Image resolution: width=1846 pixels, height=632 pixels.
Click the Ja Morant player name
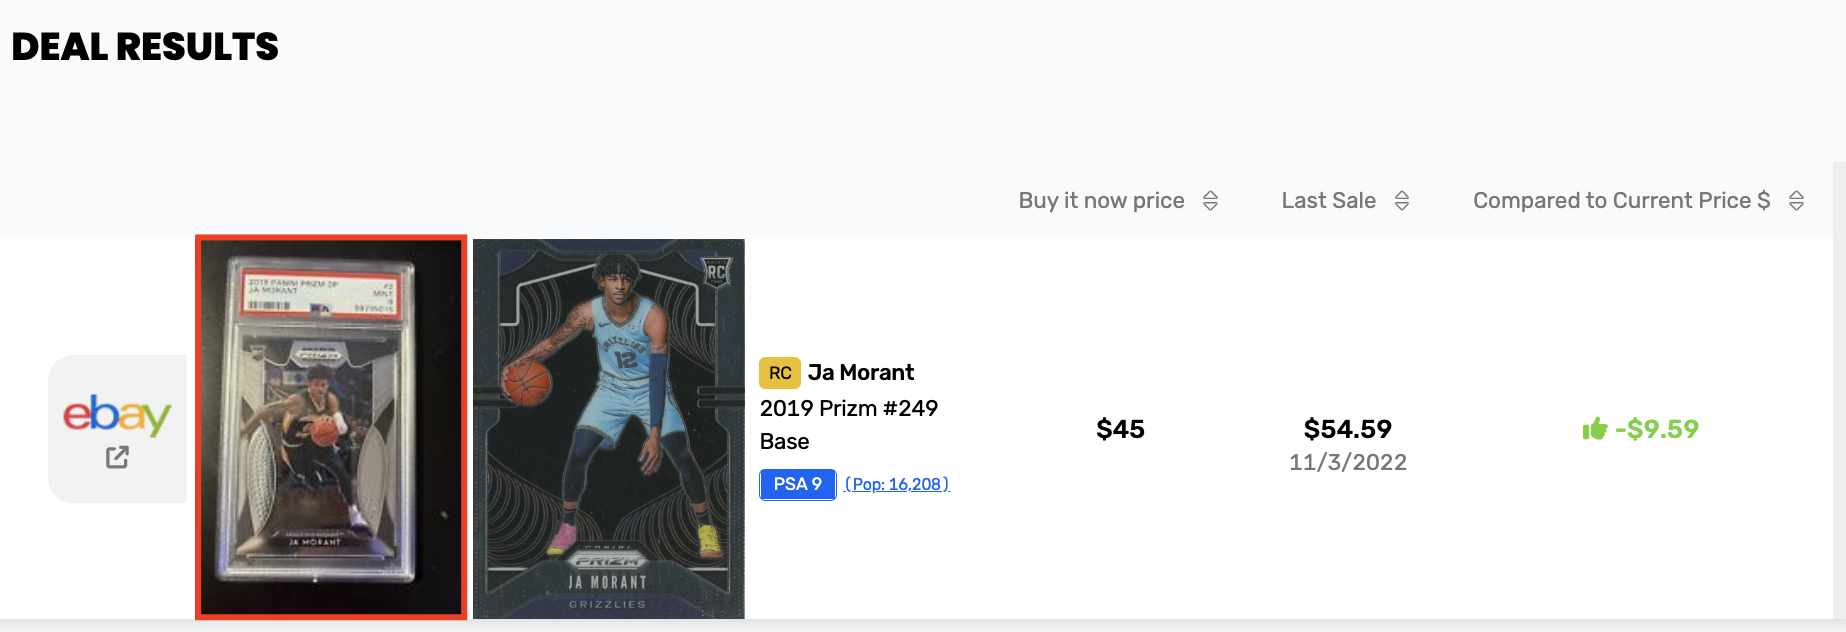862,372
